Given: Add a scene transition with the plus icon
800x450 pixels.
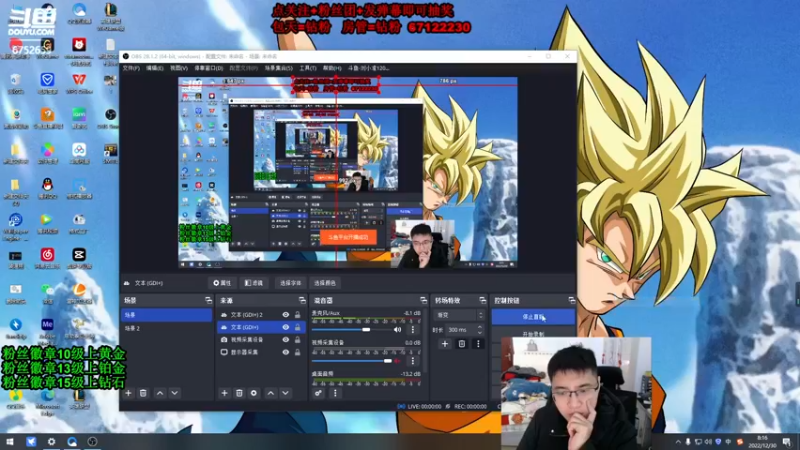Looking at the screenshot, I should [x=445, y=344].
